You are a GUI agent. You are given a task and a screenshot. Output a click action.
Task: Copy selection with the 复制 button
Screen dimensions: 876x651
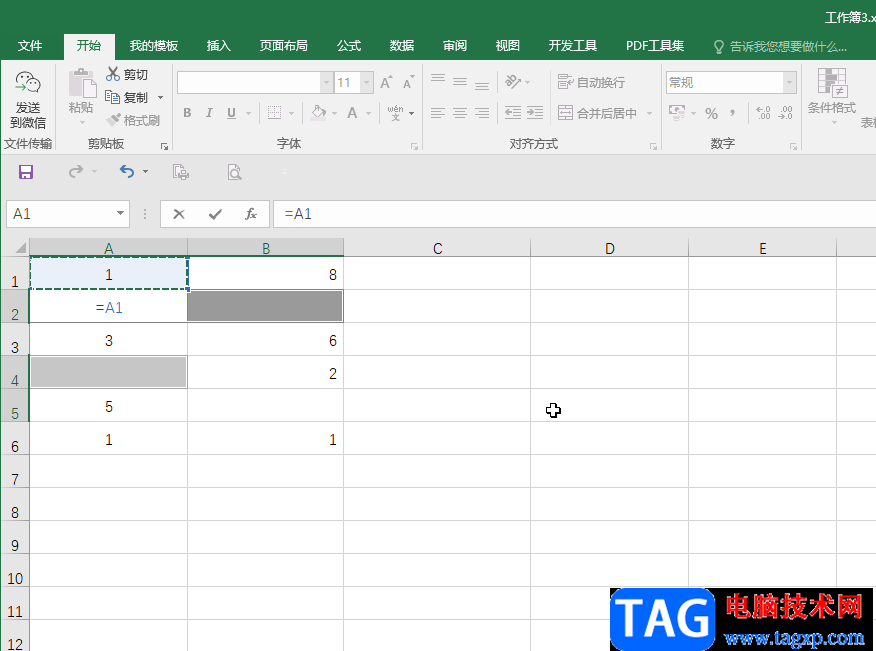click(x=127, y=97)
